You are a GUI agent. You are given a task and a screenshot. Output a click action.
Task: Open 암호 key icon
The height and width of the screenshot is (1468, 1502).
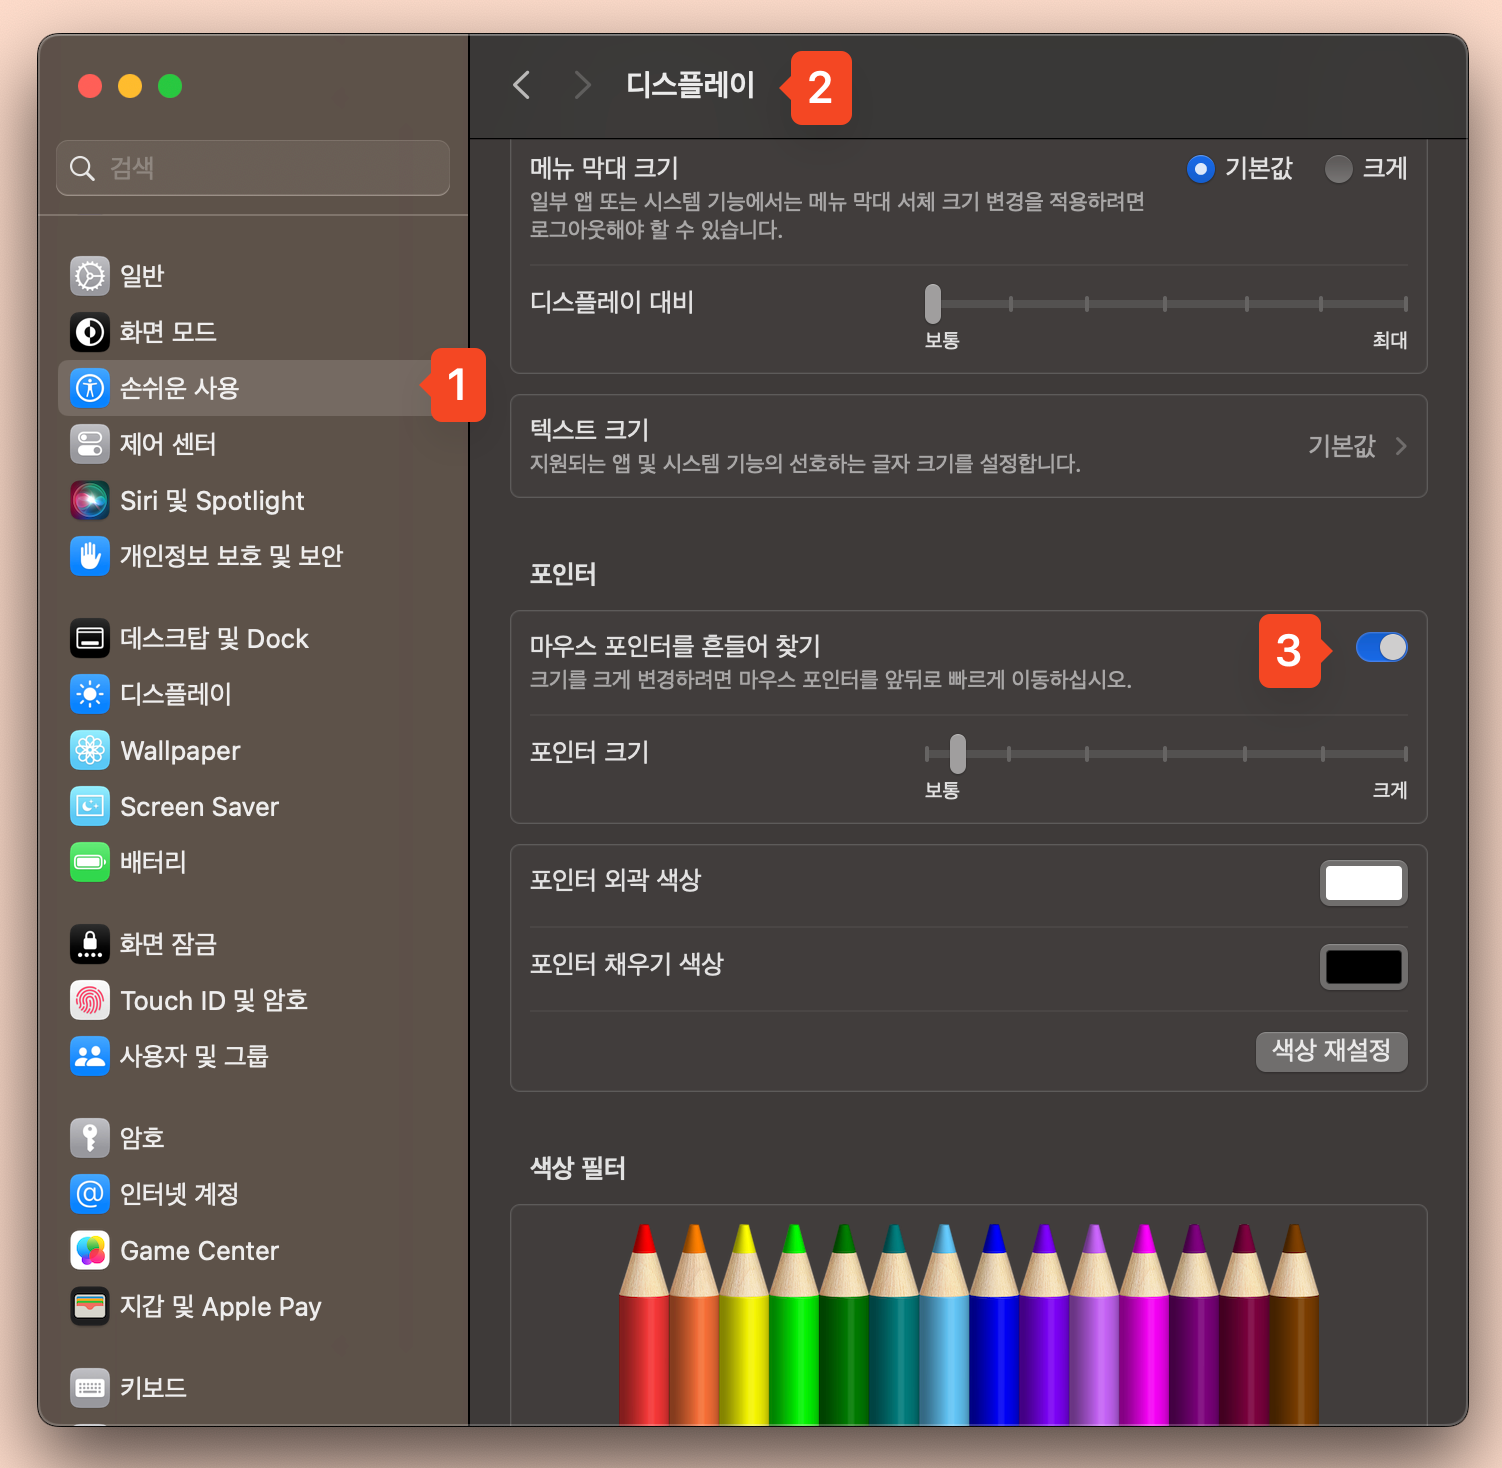(x=90, y=1138)
